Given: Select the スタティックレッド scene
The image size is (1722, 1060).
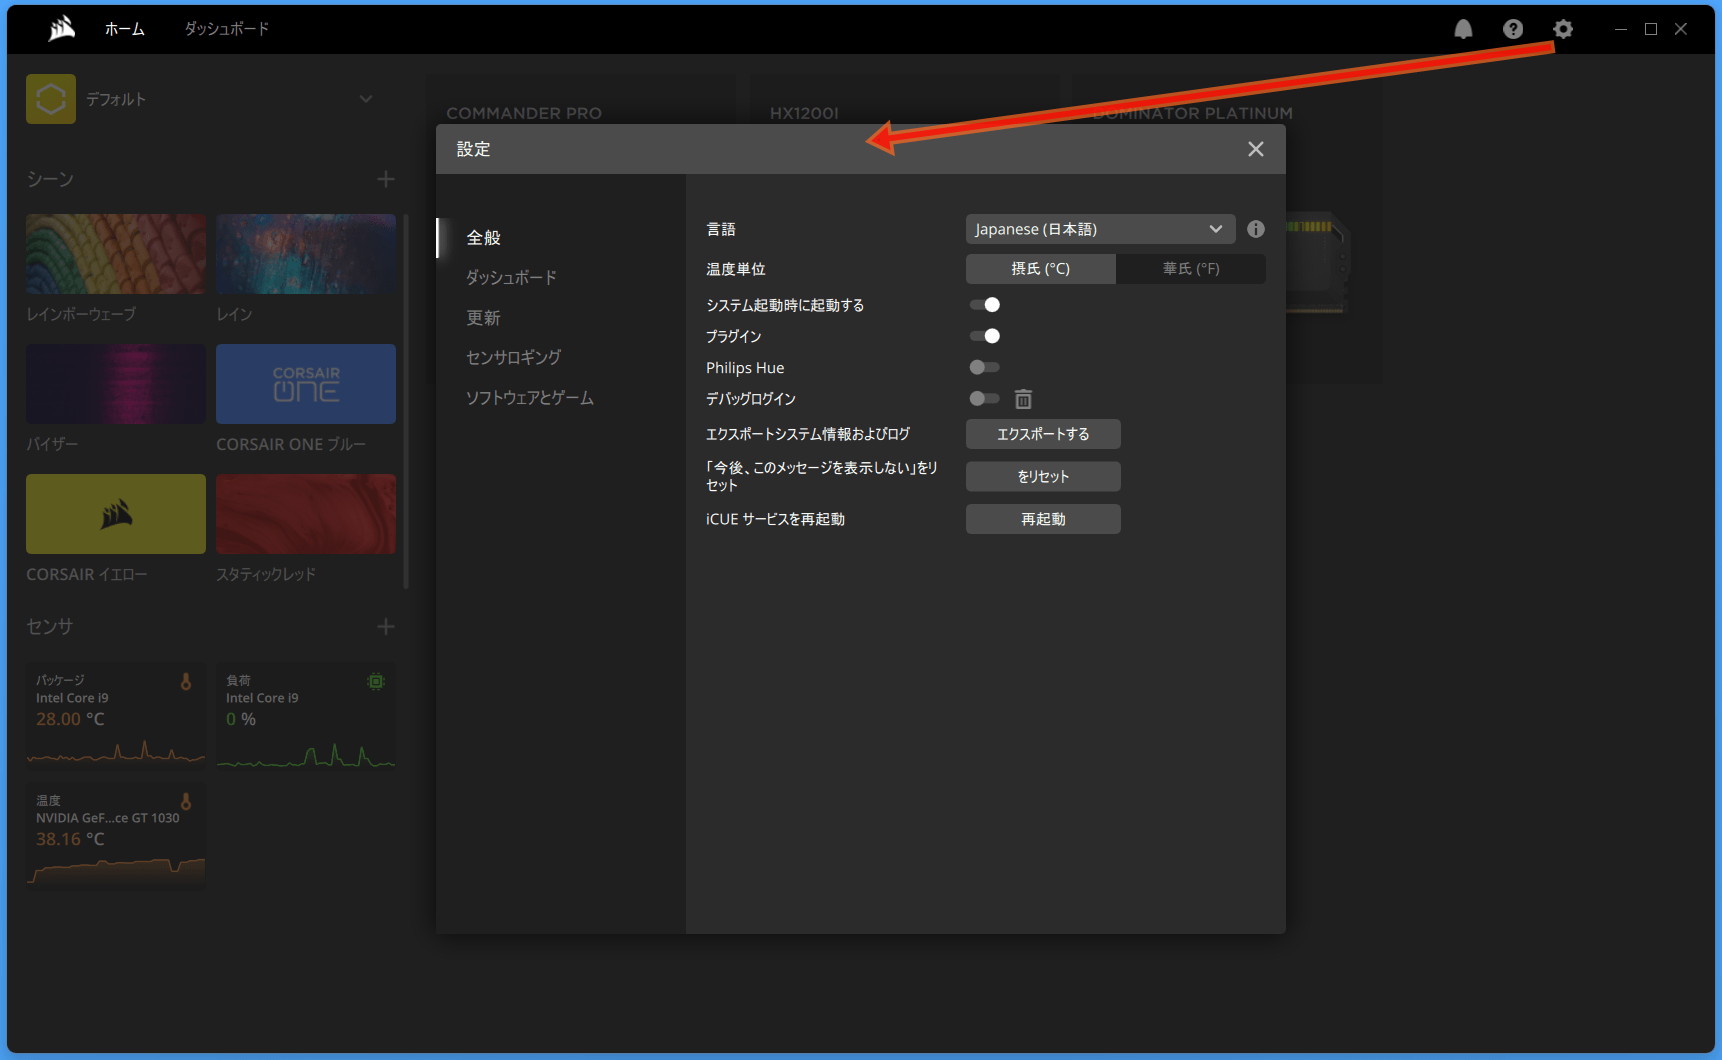Looking at the screenshot, I should 306,514.
